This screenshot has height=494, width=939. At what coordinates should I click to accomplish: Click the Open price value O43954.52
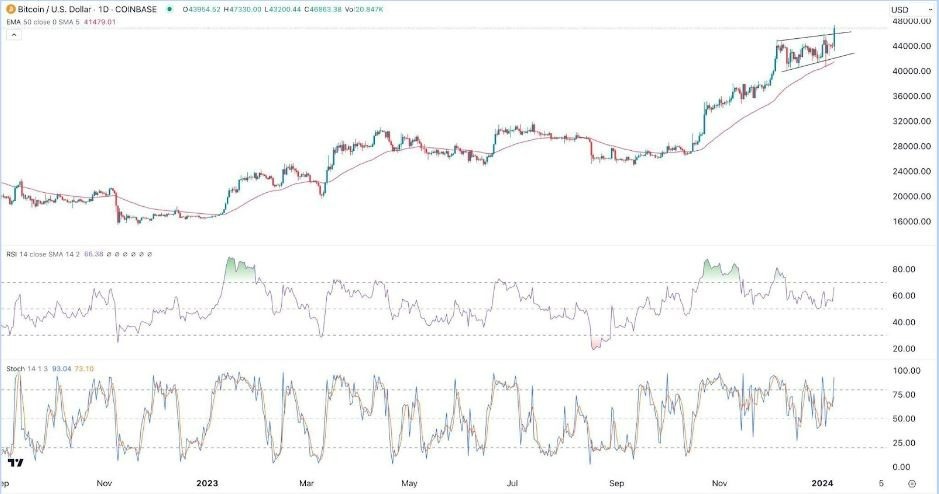(x=202, y=10)
